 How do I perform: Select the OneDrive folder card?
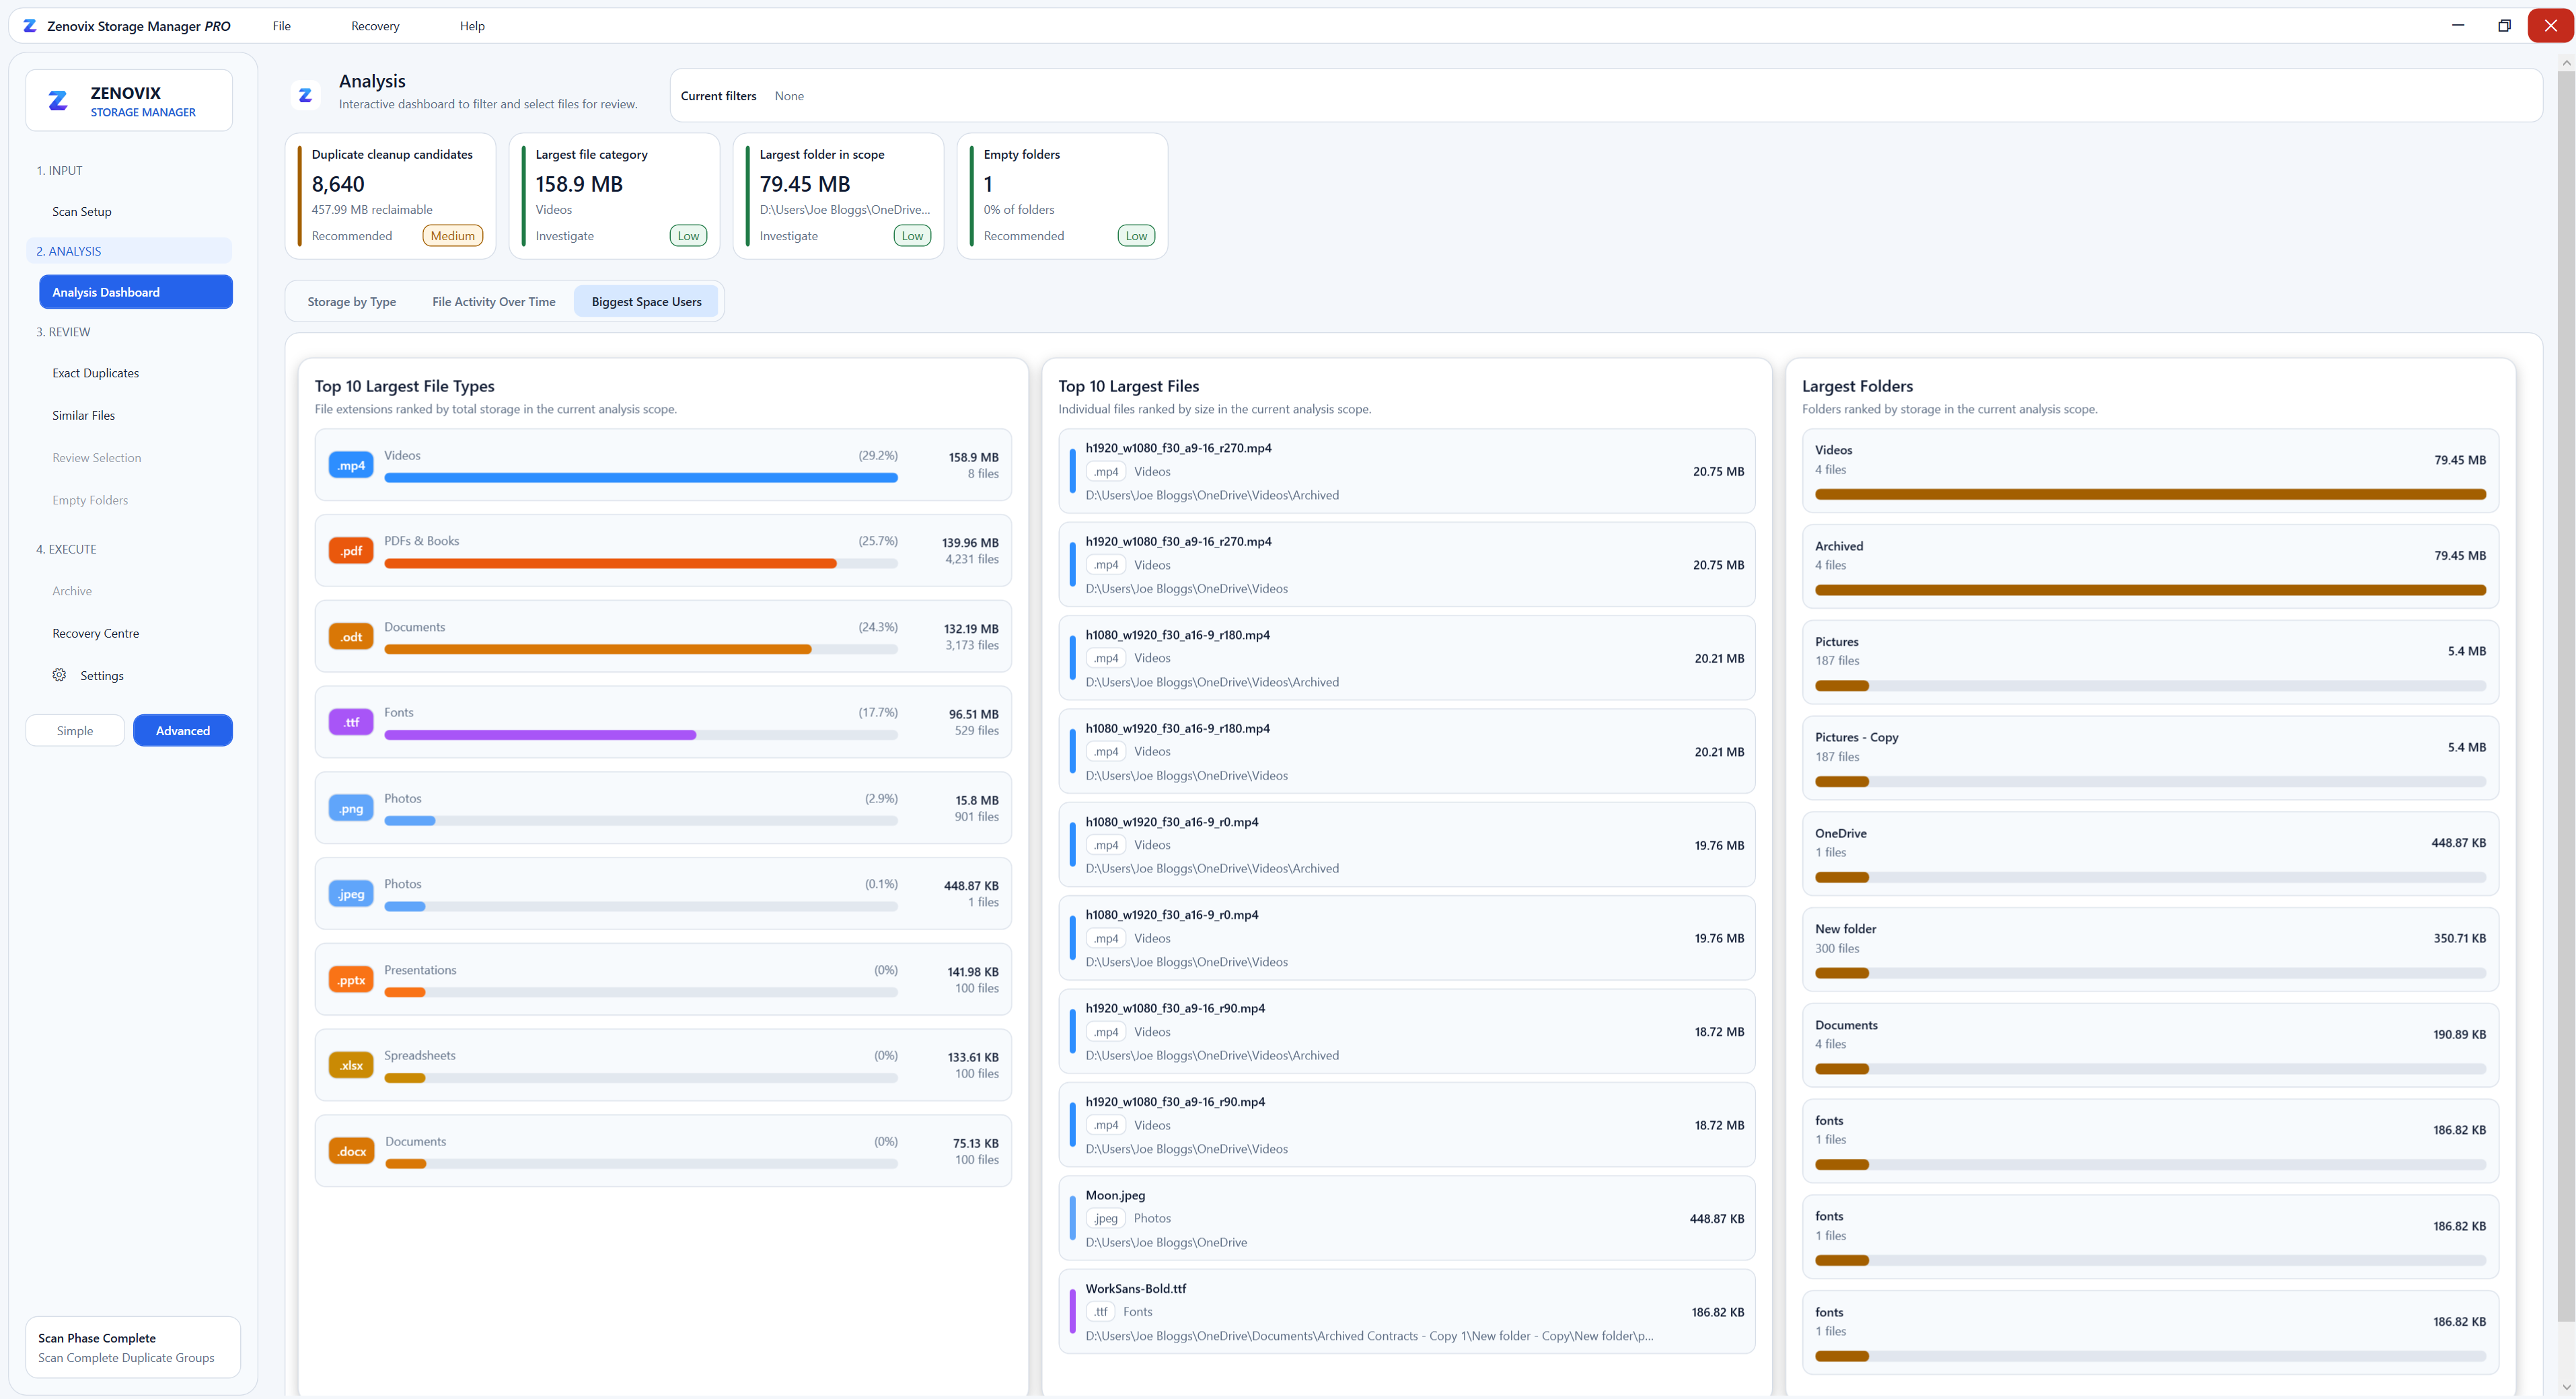[2150, 853]
